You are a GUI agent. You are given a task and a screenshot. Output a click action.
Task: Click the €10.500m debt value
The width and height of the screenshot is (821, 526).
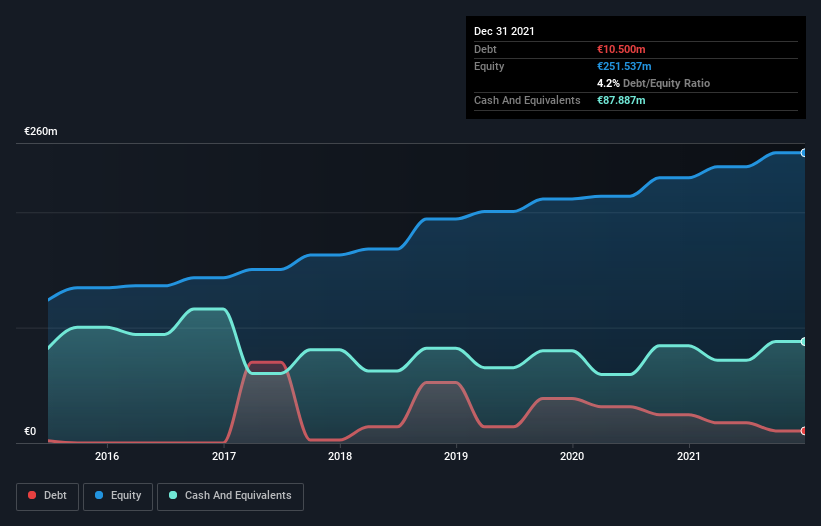pos(621,49)
